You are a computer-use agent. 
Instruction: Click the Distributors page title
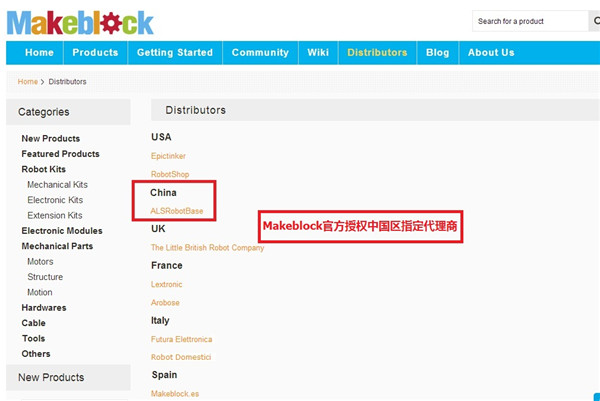[x=196, y=110]
